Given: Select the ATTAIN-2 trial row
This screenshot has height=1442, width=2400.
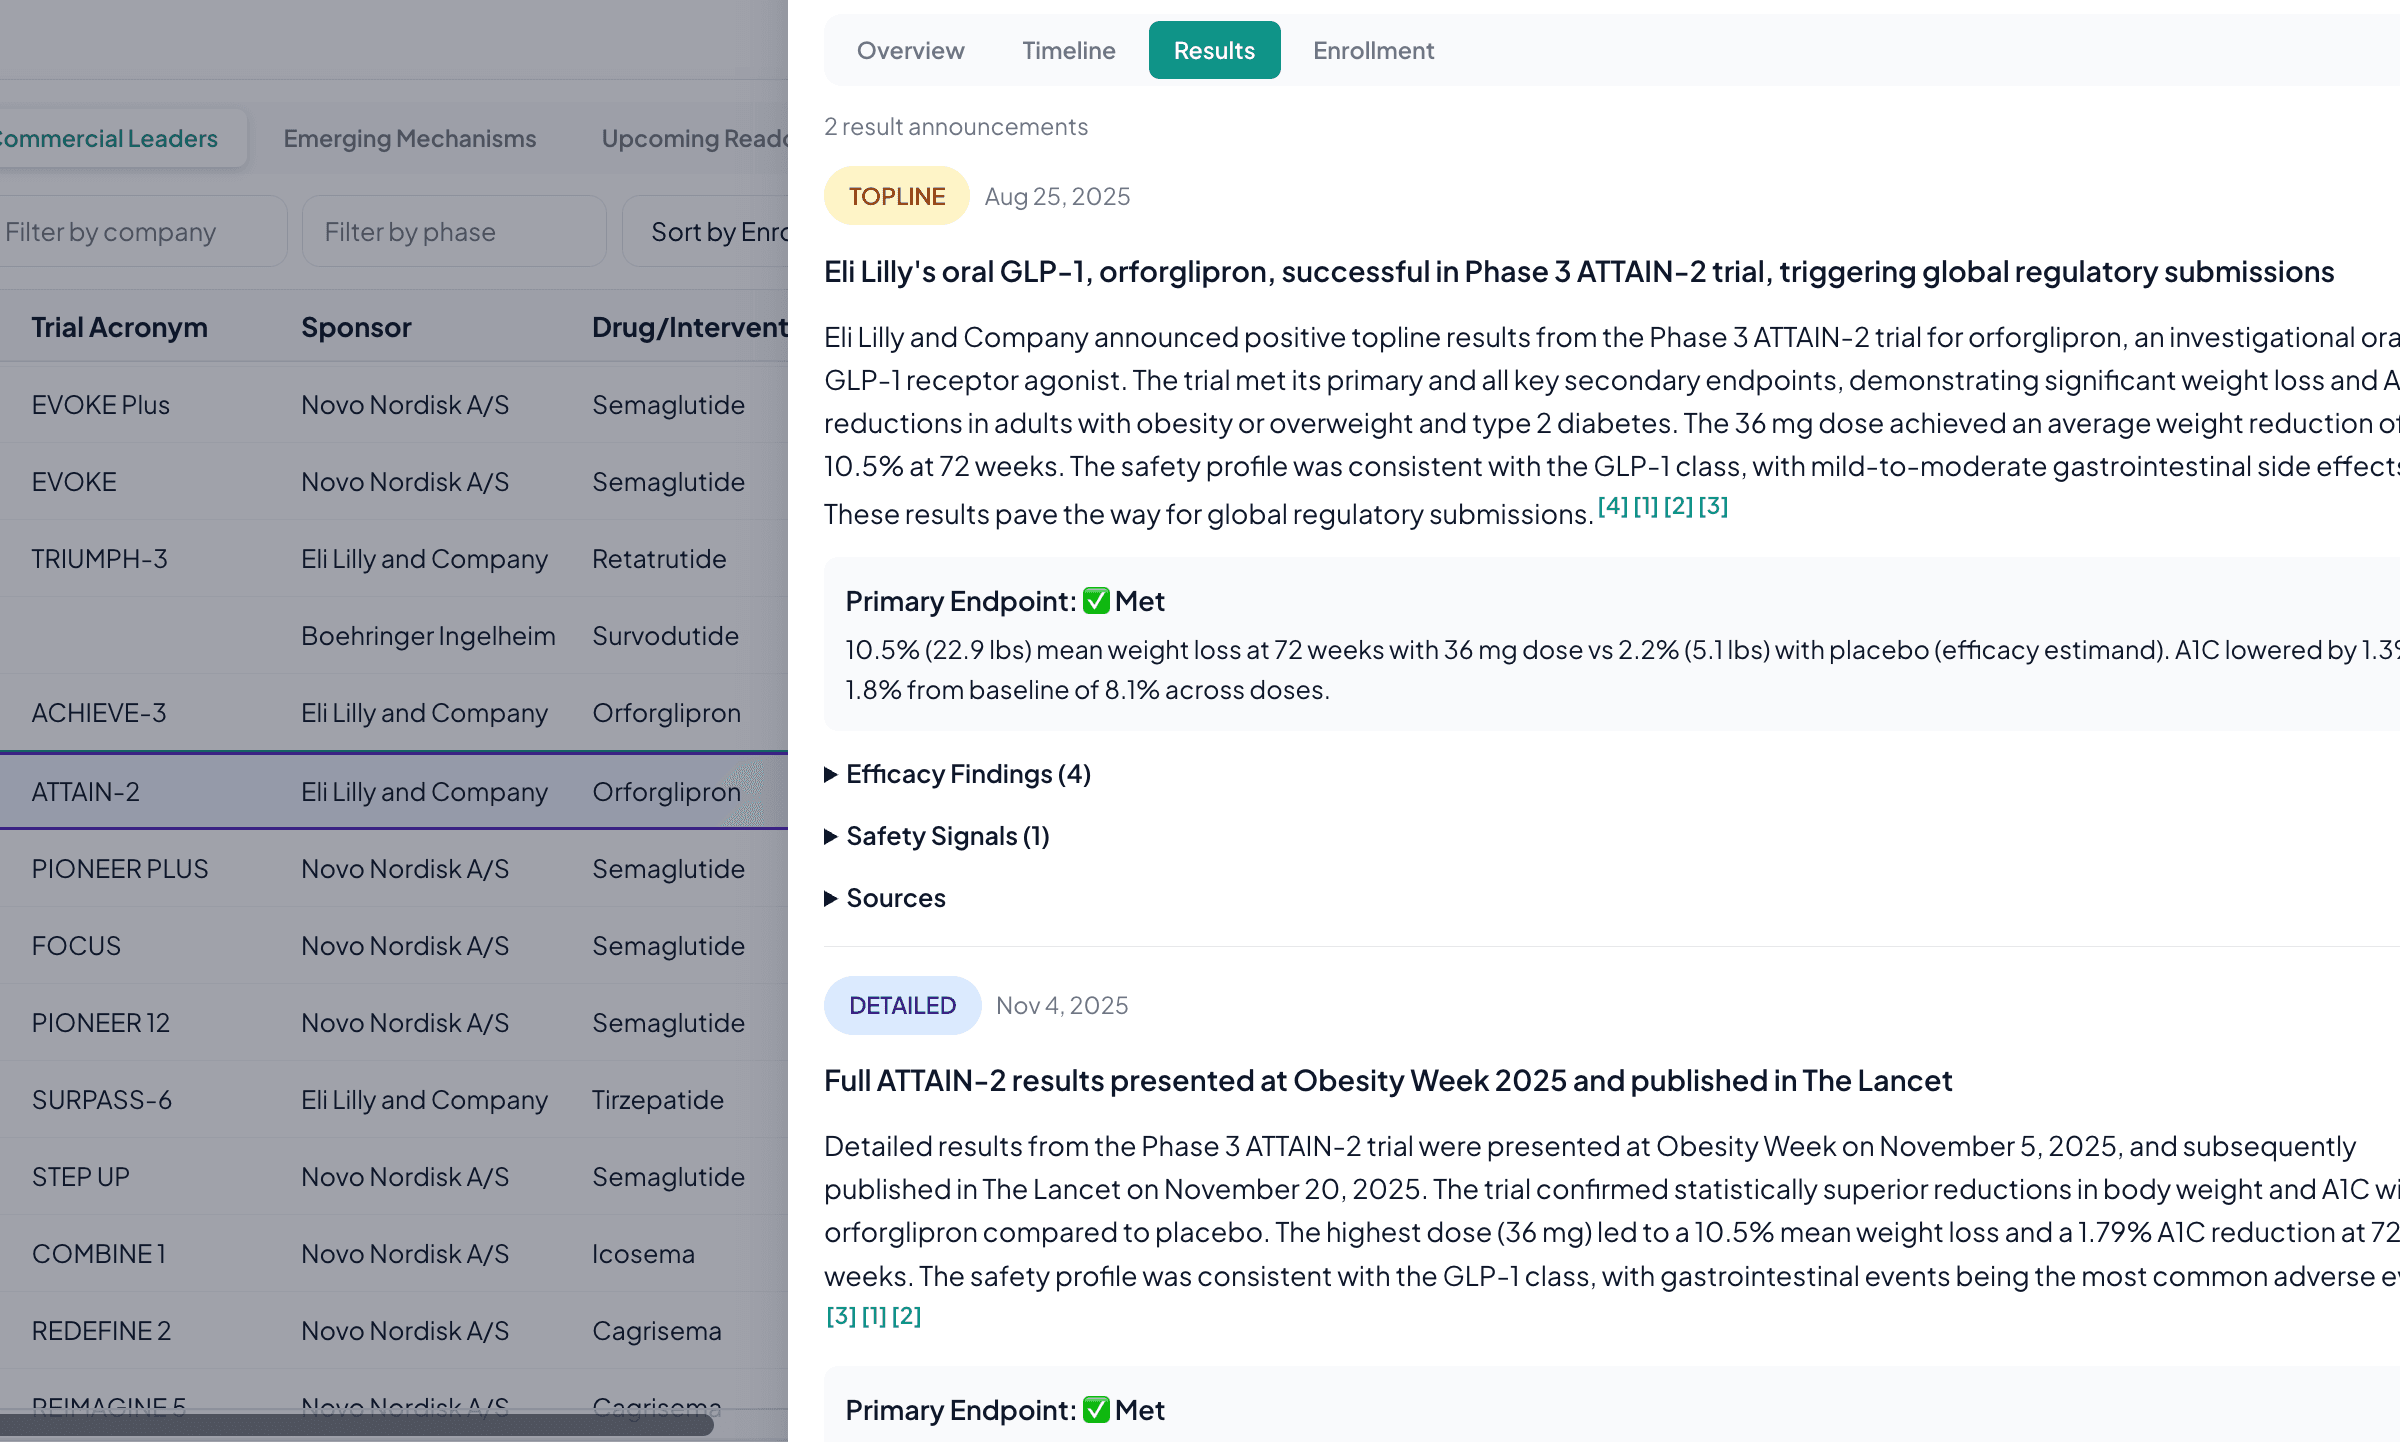Looking at the screenshot, I should pyautogui.click(x=394, y=791).
